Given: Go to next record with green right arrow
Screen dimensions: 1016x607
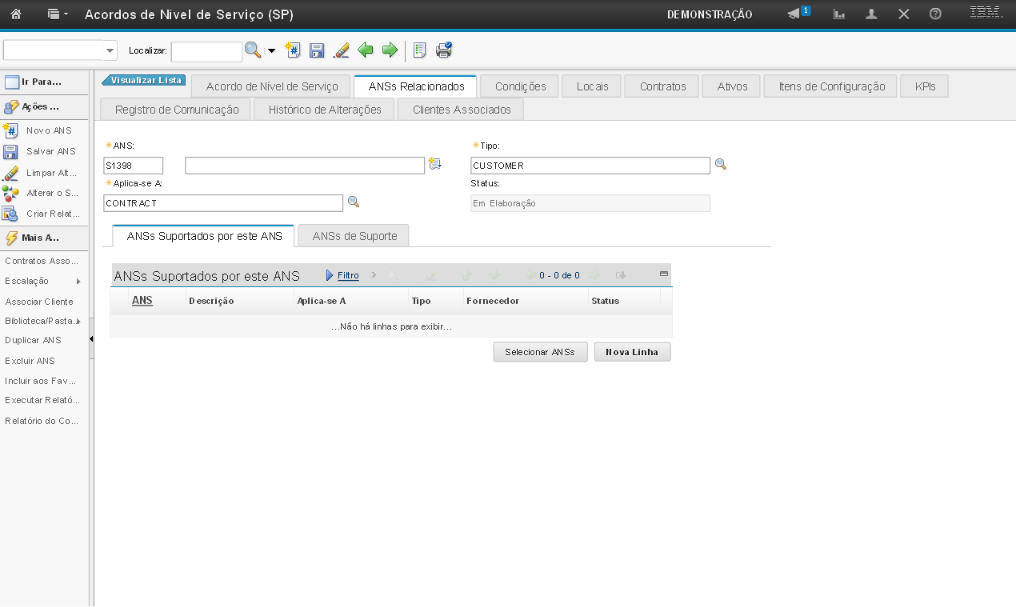Looking at the screenshot, I should (x=389, y=50).
